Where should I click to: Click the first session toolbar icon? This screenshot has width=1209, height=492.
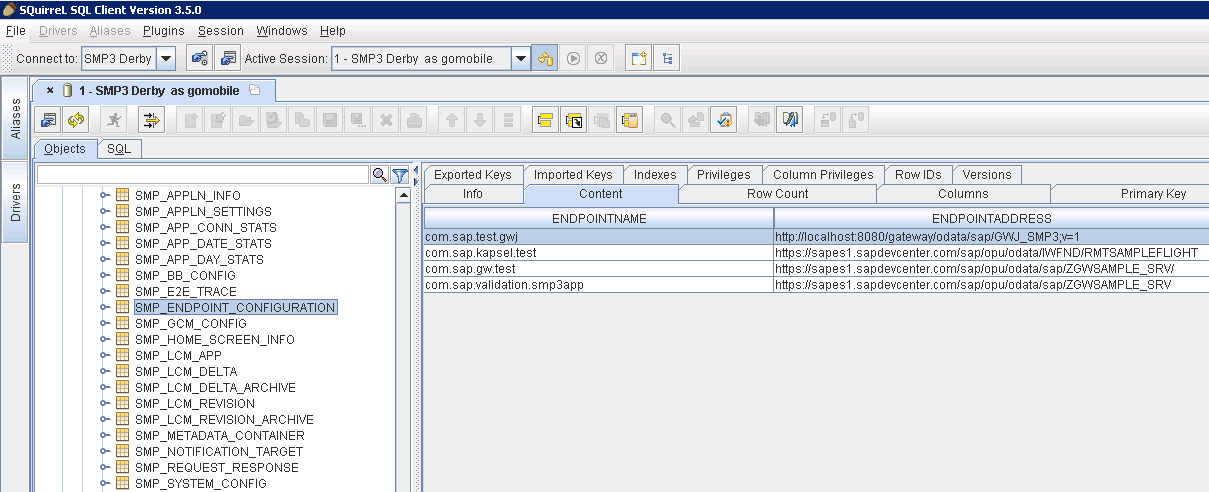point(49,120)
